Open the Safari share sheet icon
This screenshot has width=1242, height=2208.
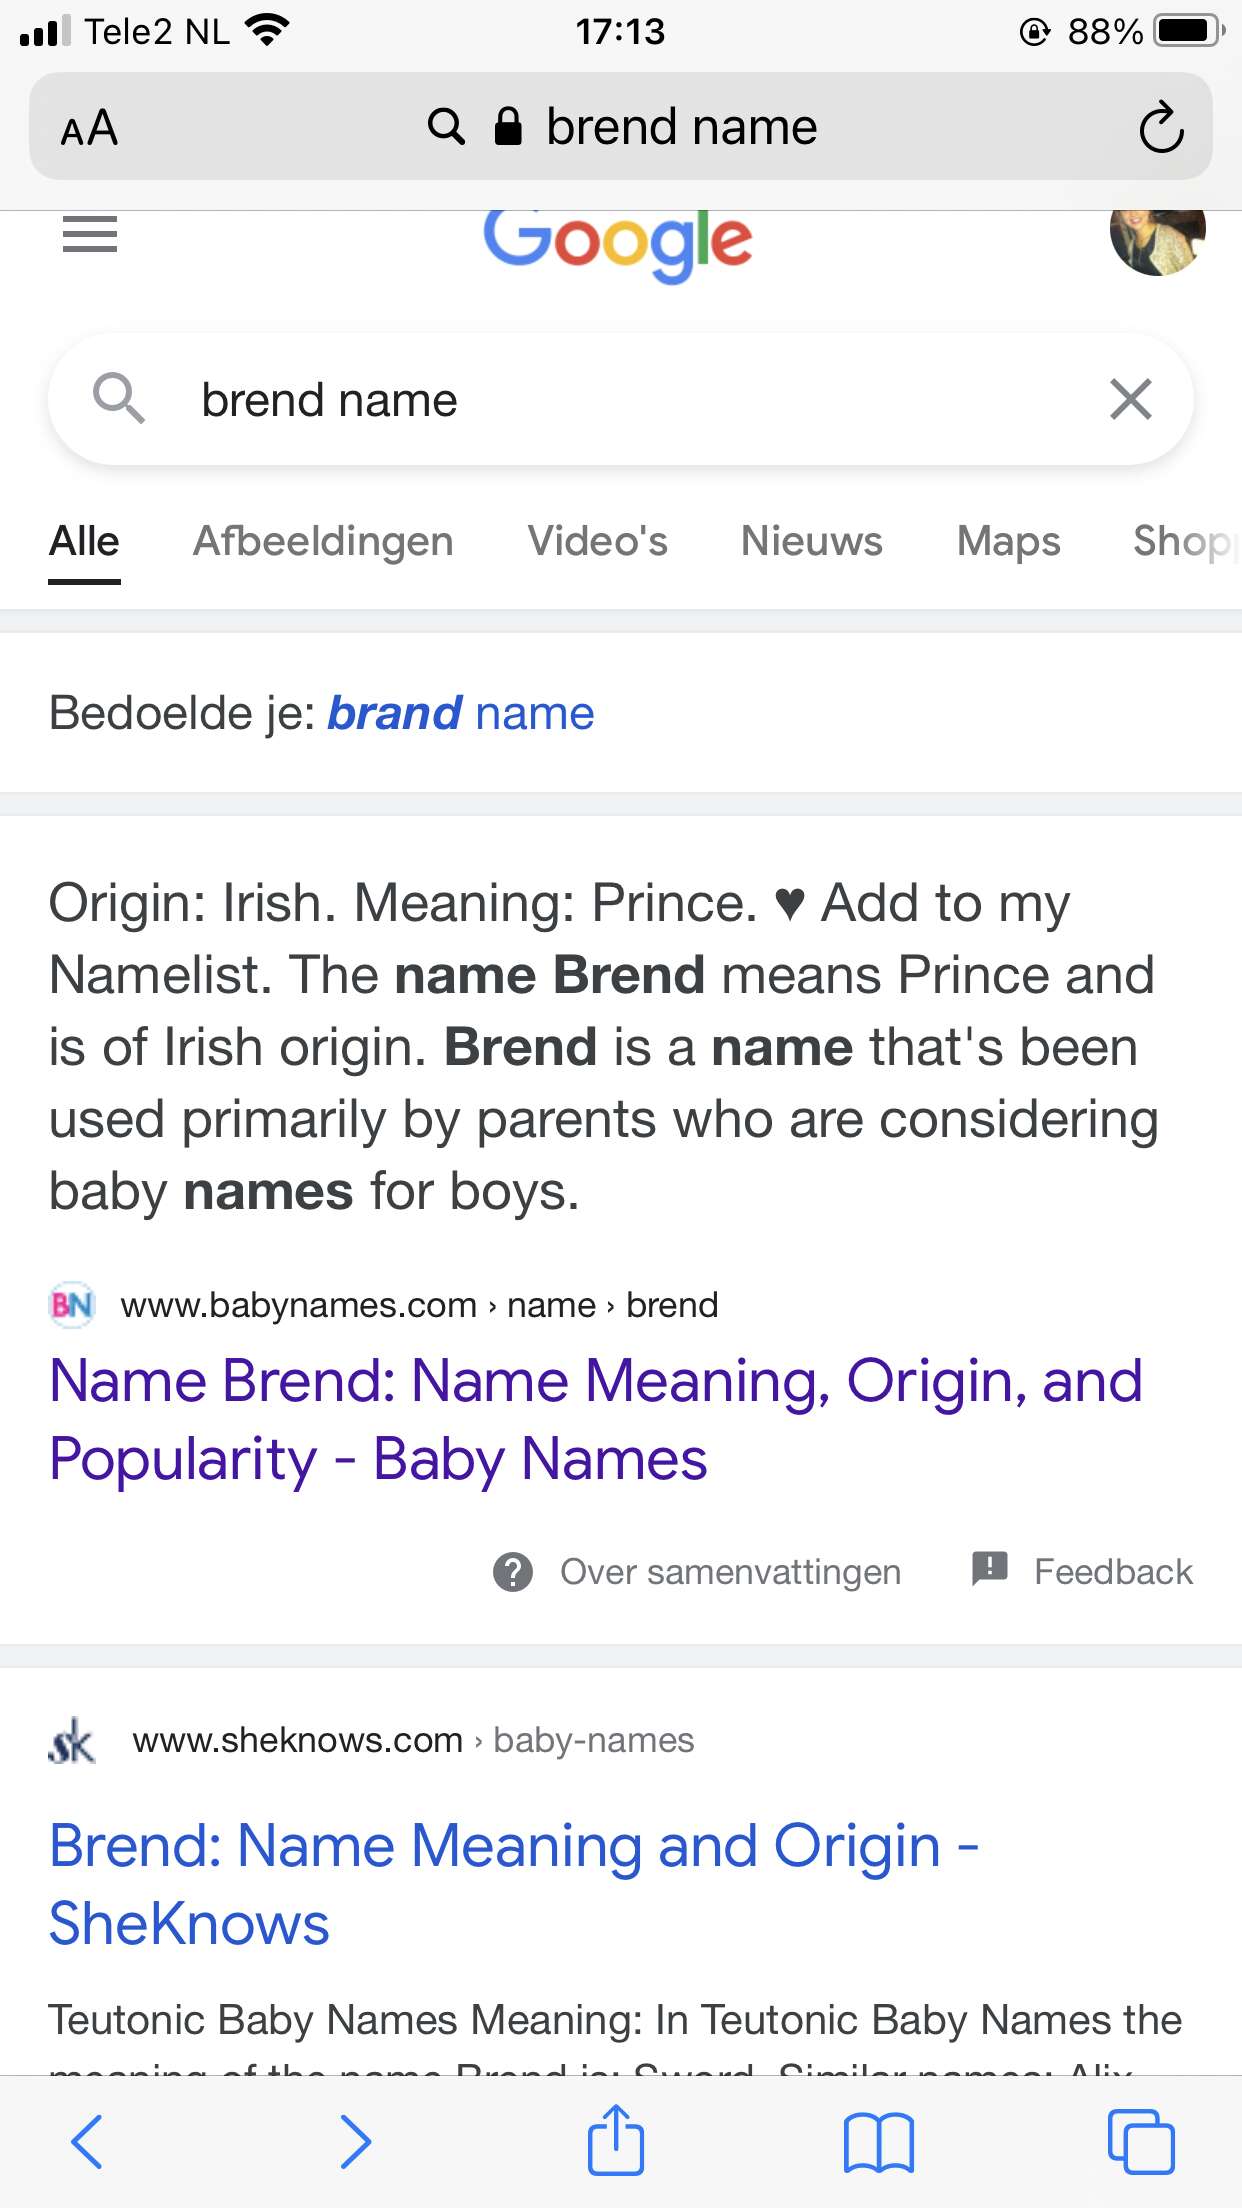click(616, 2139)
